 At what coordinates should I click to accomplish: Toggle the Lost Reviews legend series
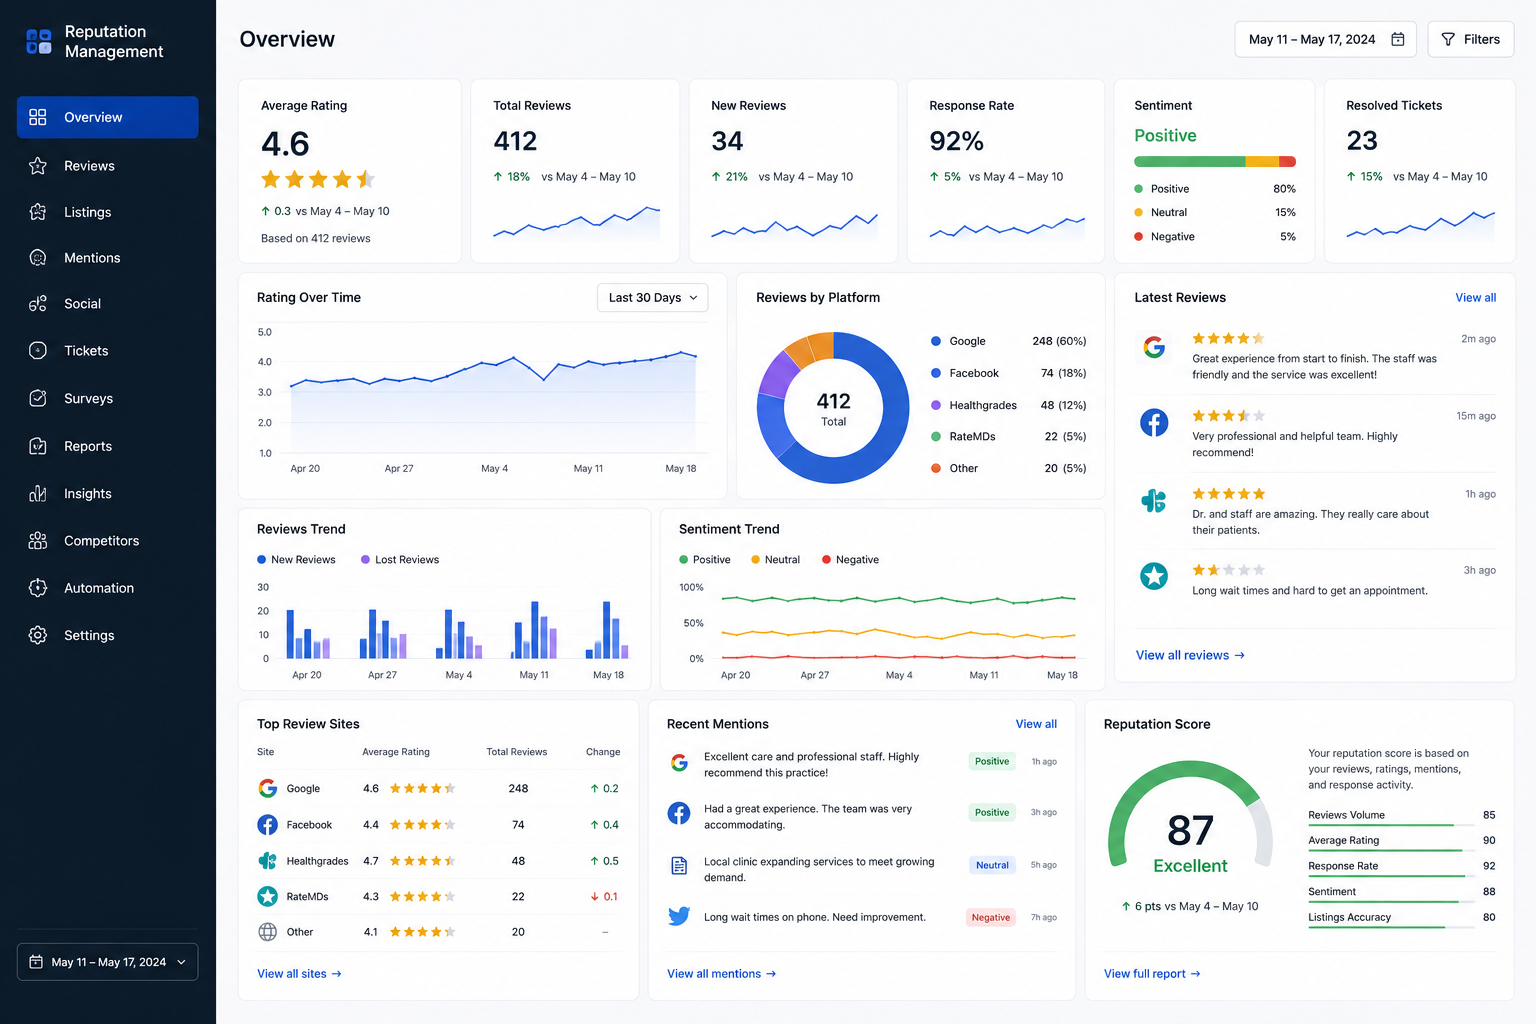pos(400,560)
